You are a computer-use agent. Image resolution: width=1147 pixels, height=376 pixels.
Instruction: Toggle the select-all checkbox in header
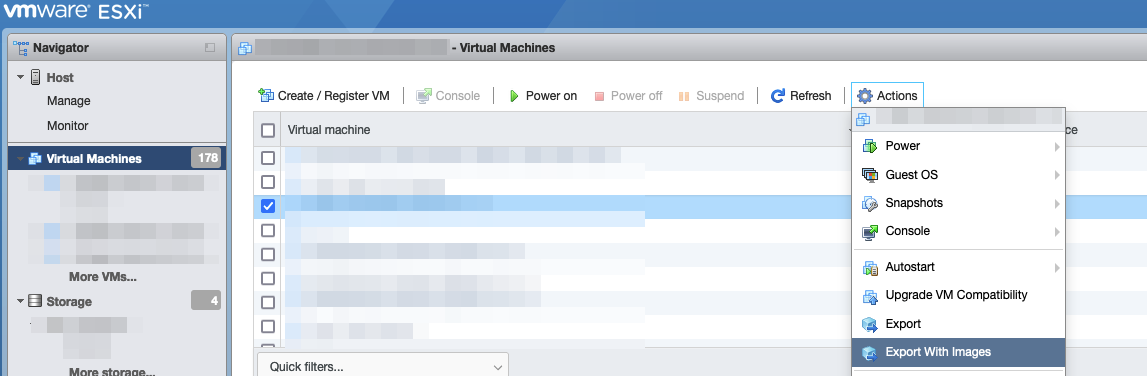[x=268, y=130]
